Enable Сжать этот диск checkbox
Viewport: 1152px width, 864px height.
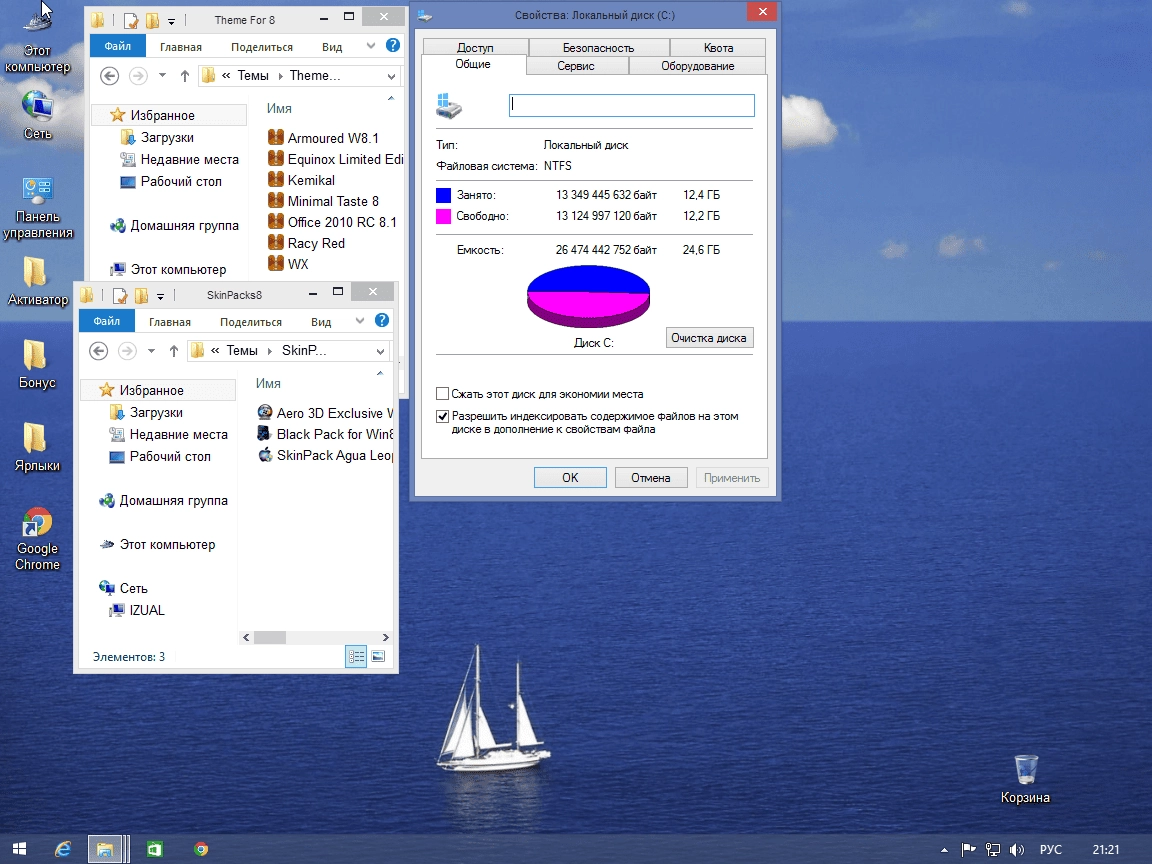442,394
